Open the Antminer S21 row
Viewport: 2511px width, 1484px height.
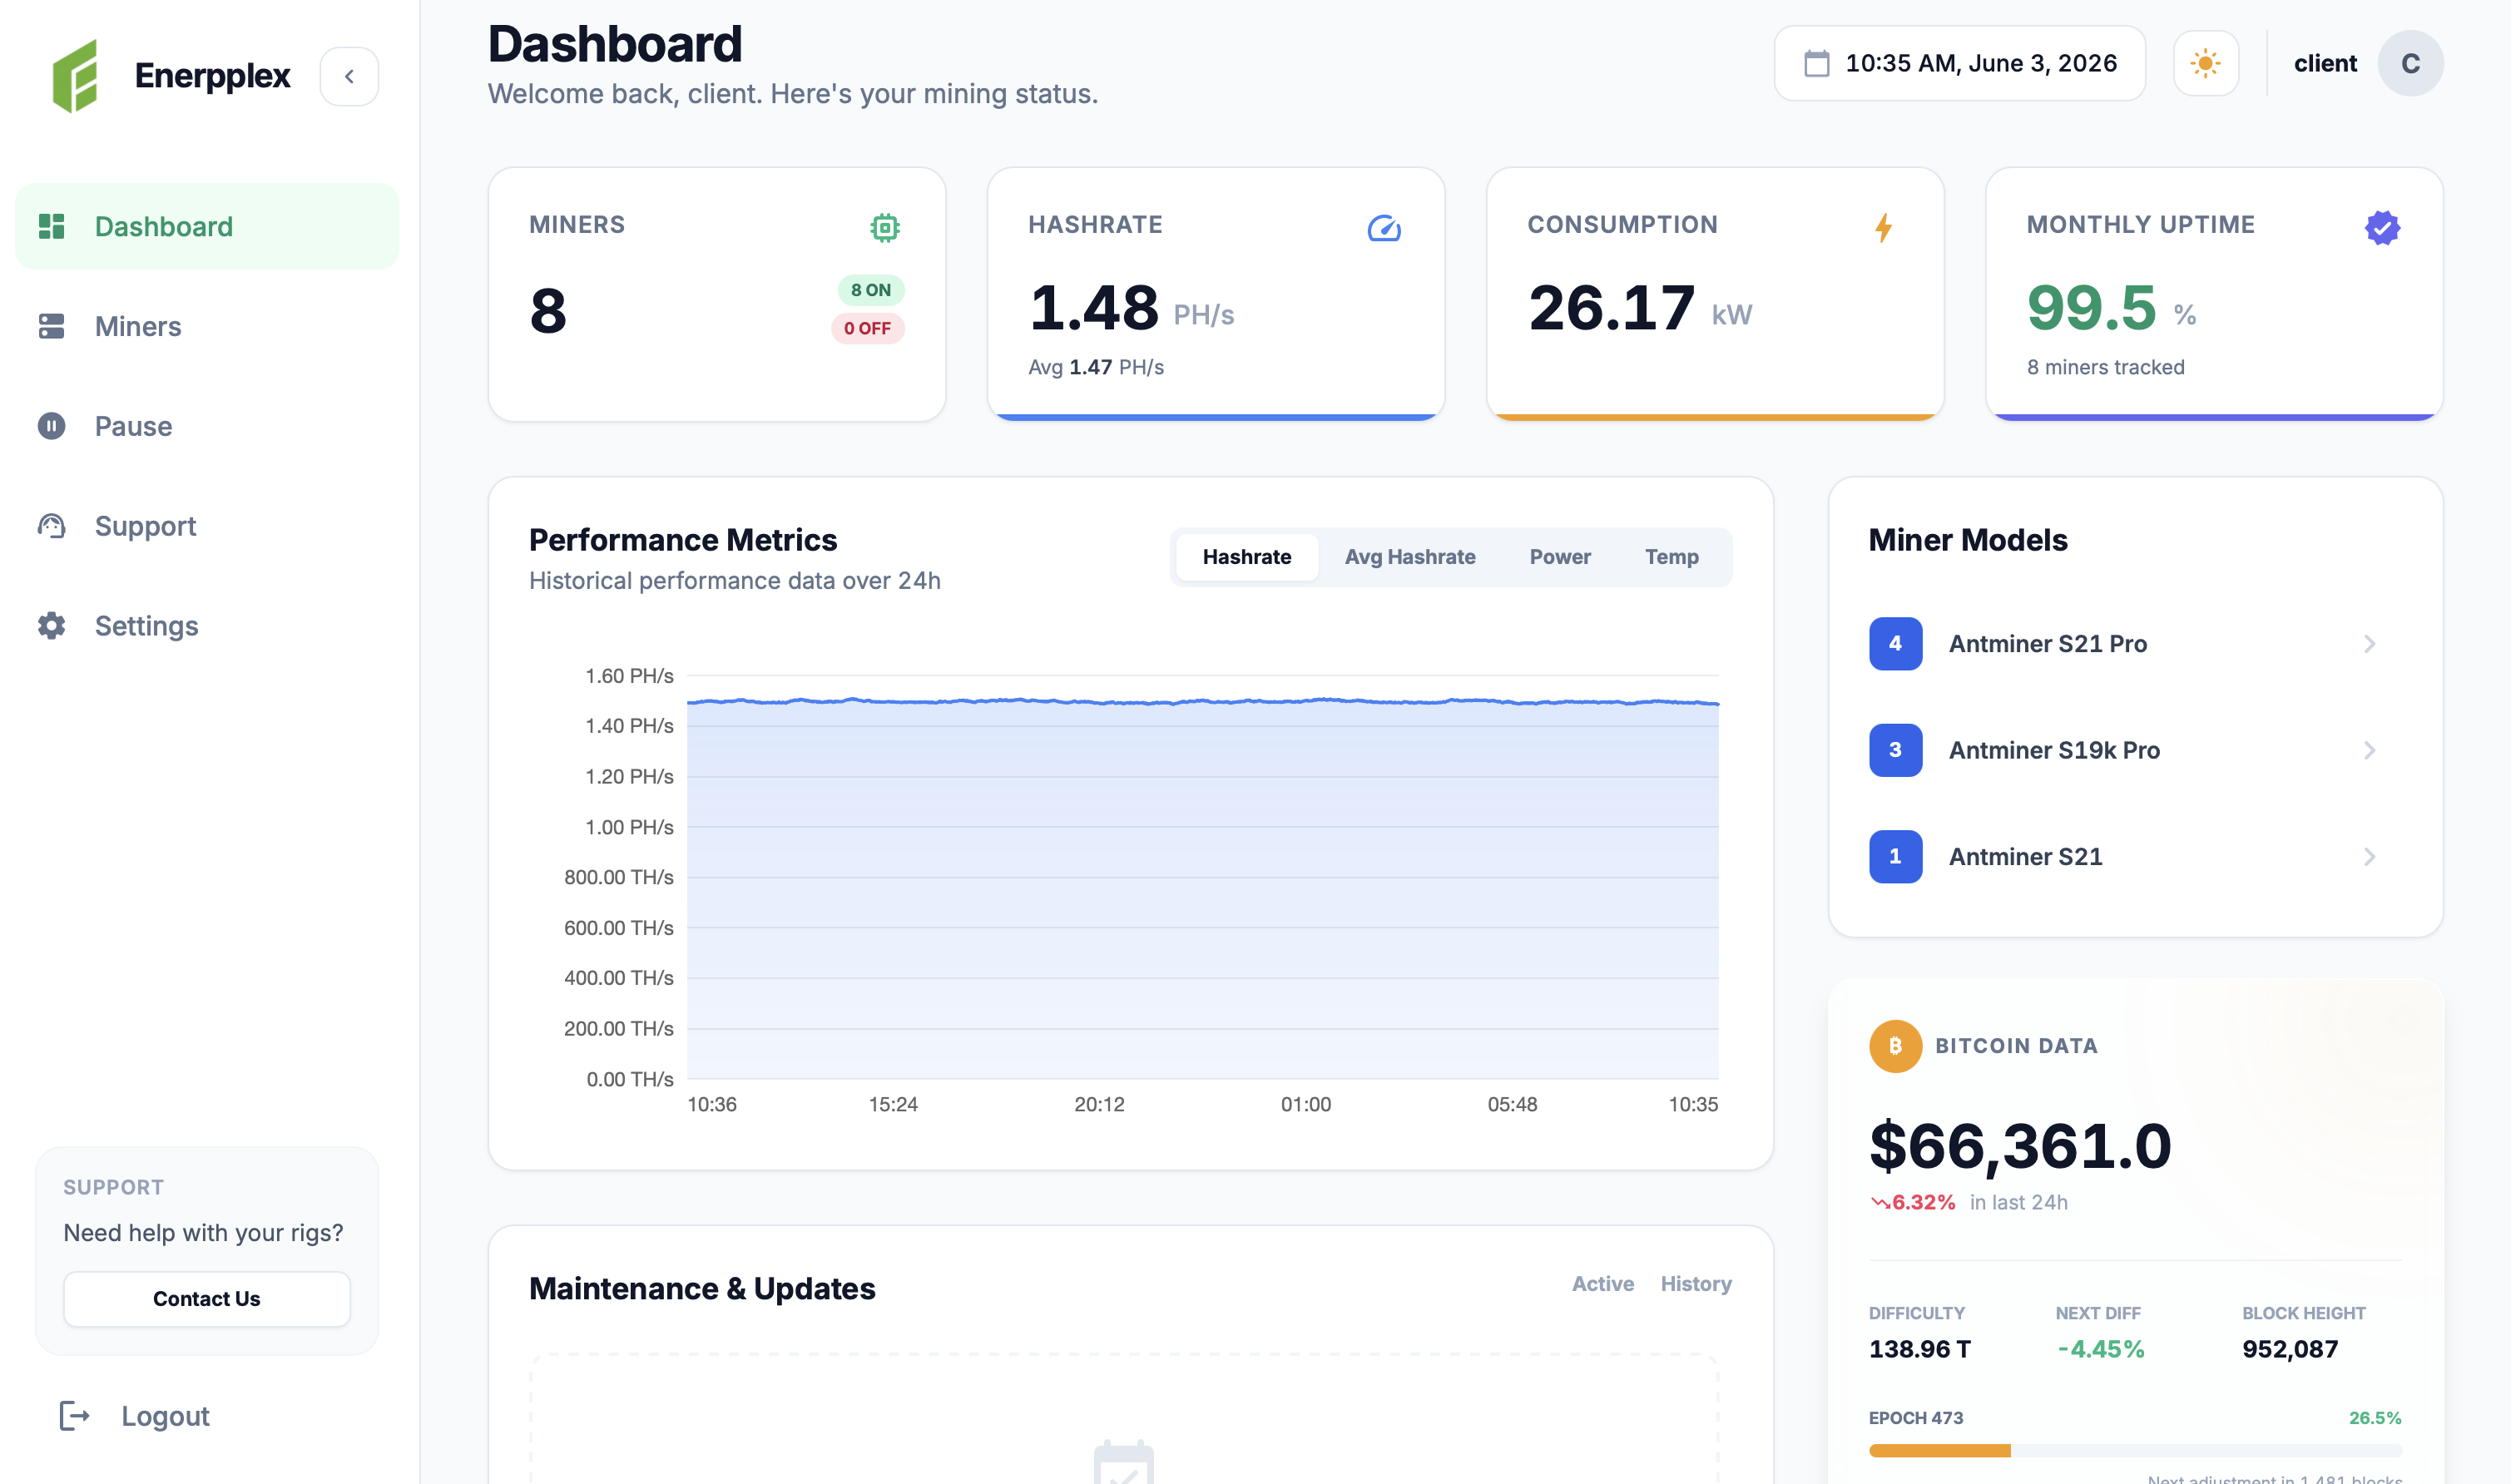(2135, 857)
